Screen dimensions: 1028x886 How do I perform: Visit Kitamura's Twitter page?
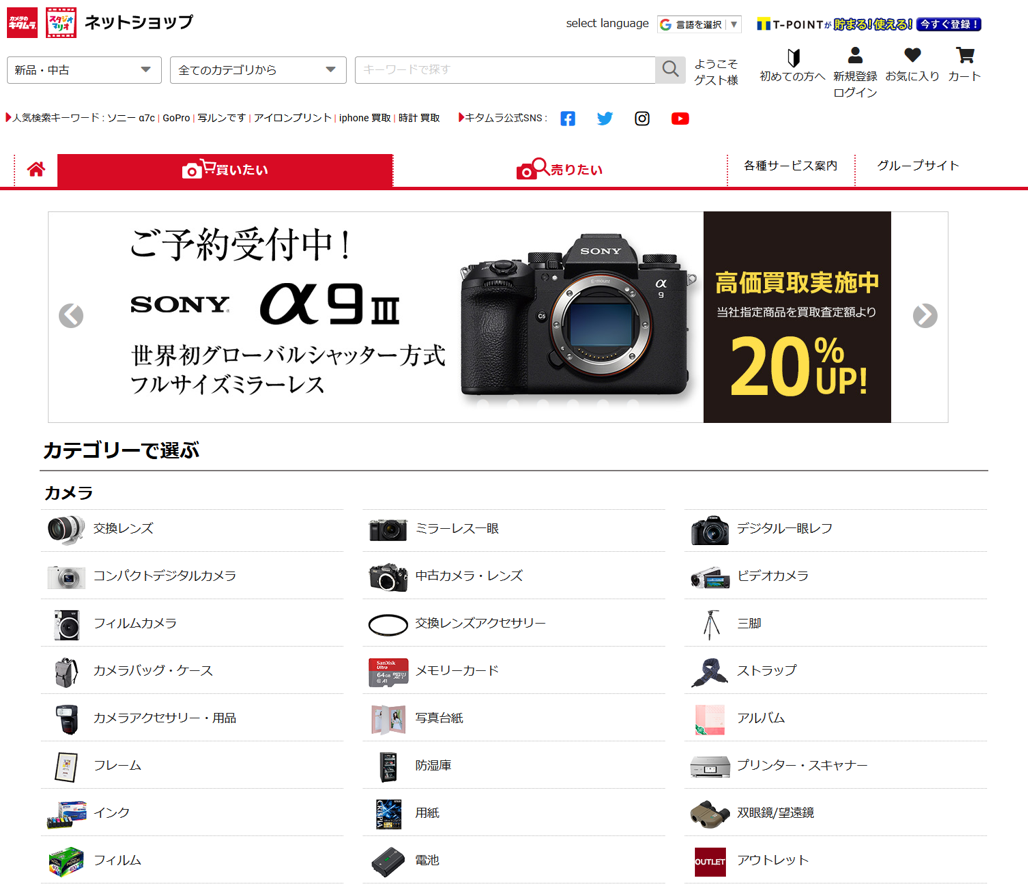605,119
